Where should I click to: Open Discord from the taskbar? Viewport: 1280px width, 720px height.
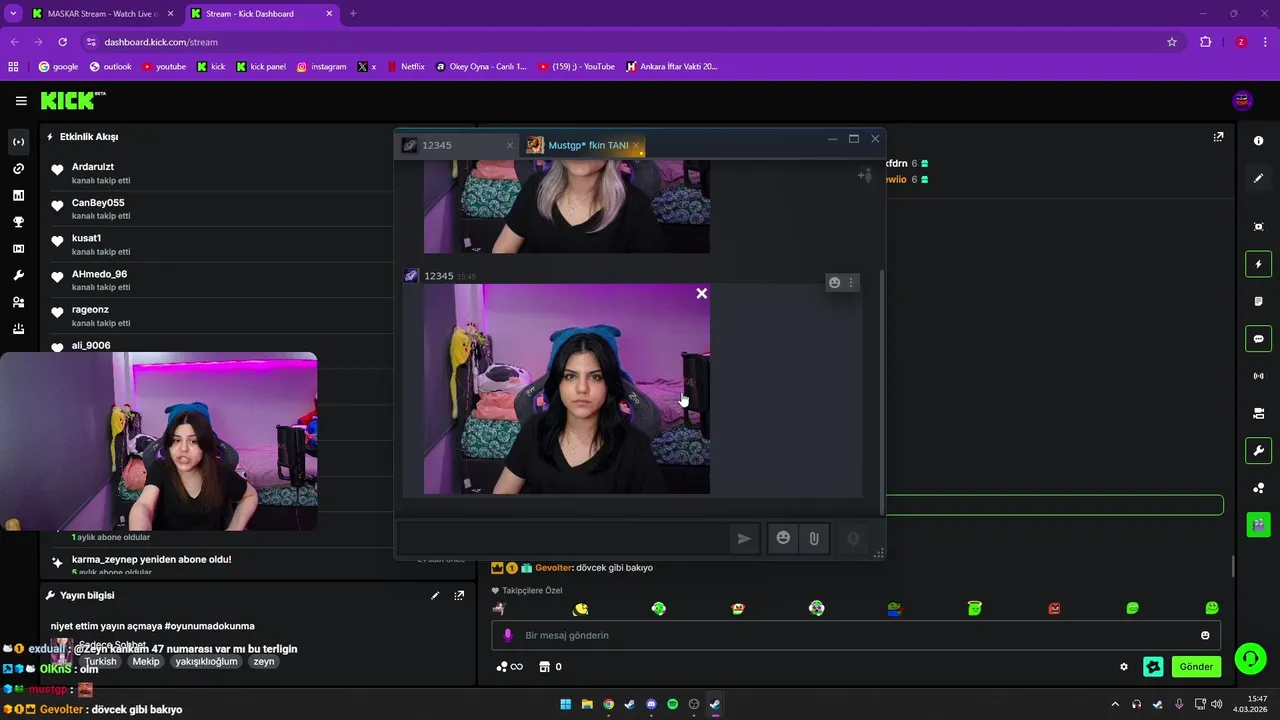point(651,704)
